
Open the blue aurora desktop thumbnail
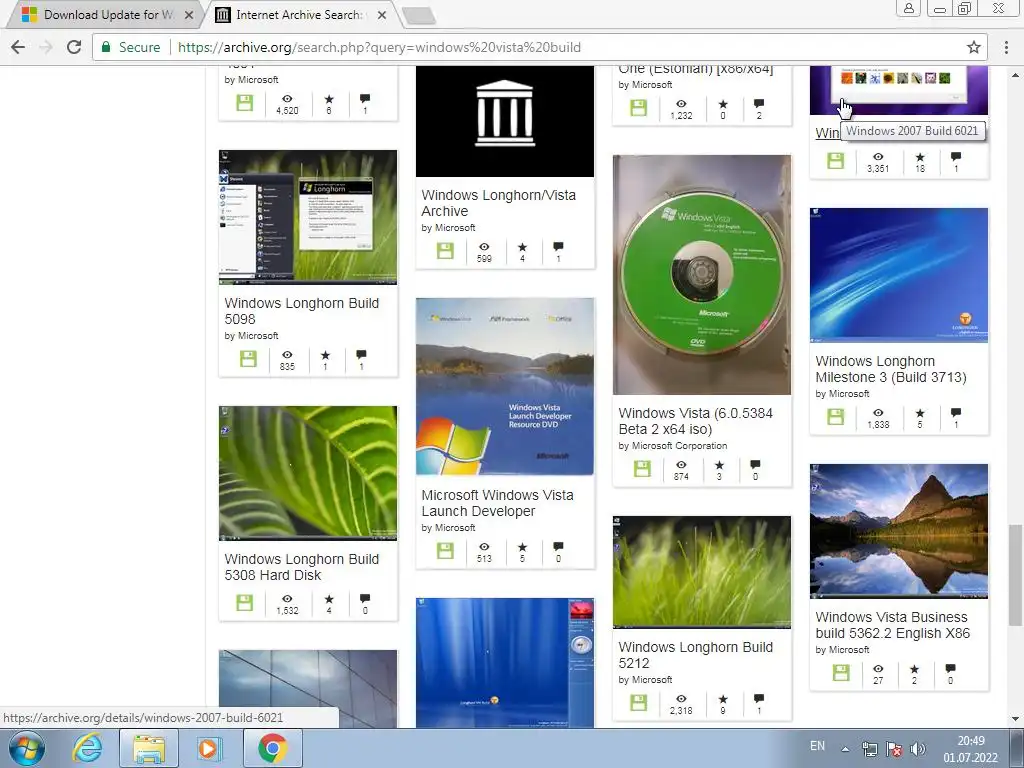(505, 663)
